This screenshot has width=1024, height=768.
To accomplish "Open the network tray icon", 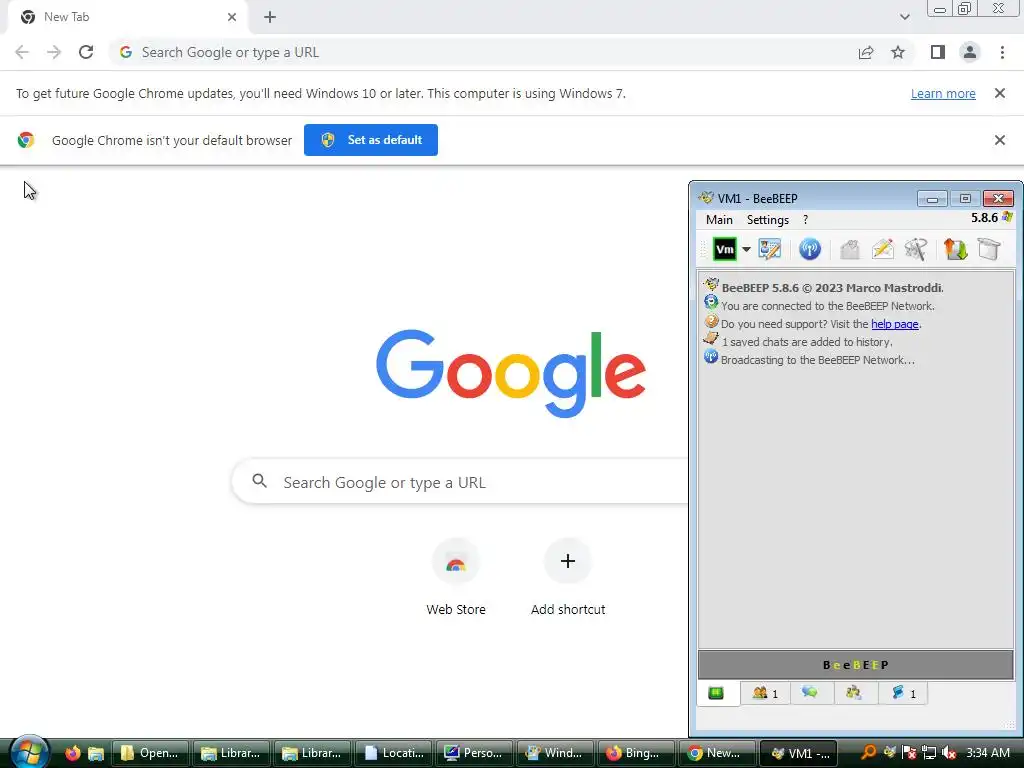I will click(x=929, y=752).
